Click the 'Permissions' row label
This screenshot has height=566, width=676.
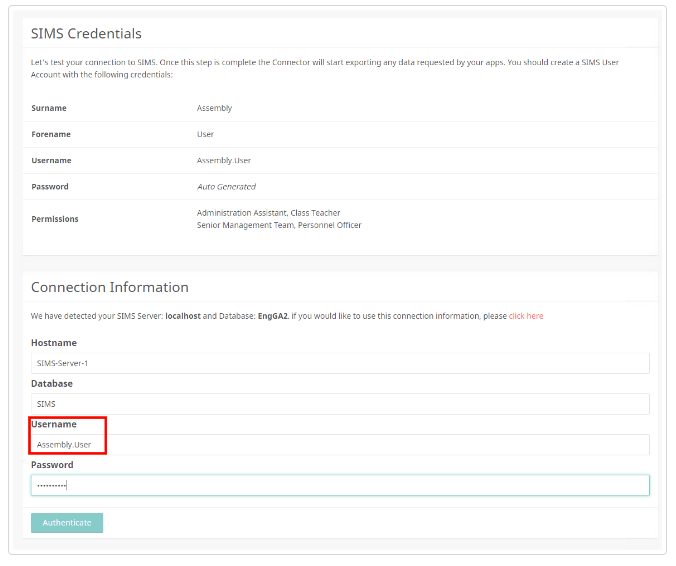55,219
